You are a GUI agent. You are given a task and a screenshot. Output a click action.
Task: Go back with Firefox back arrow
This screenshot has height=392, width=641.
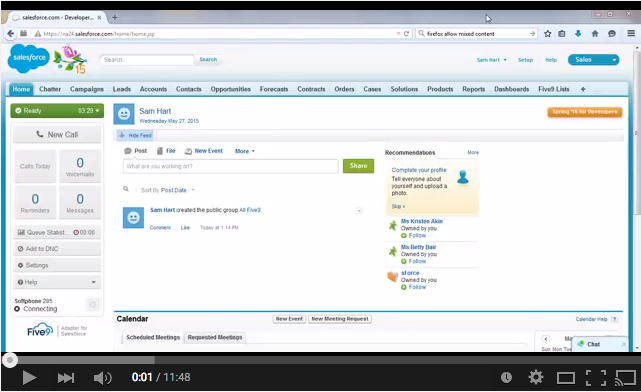pyautogui.click(x=11, y=34)
